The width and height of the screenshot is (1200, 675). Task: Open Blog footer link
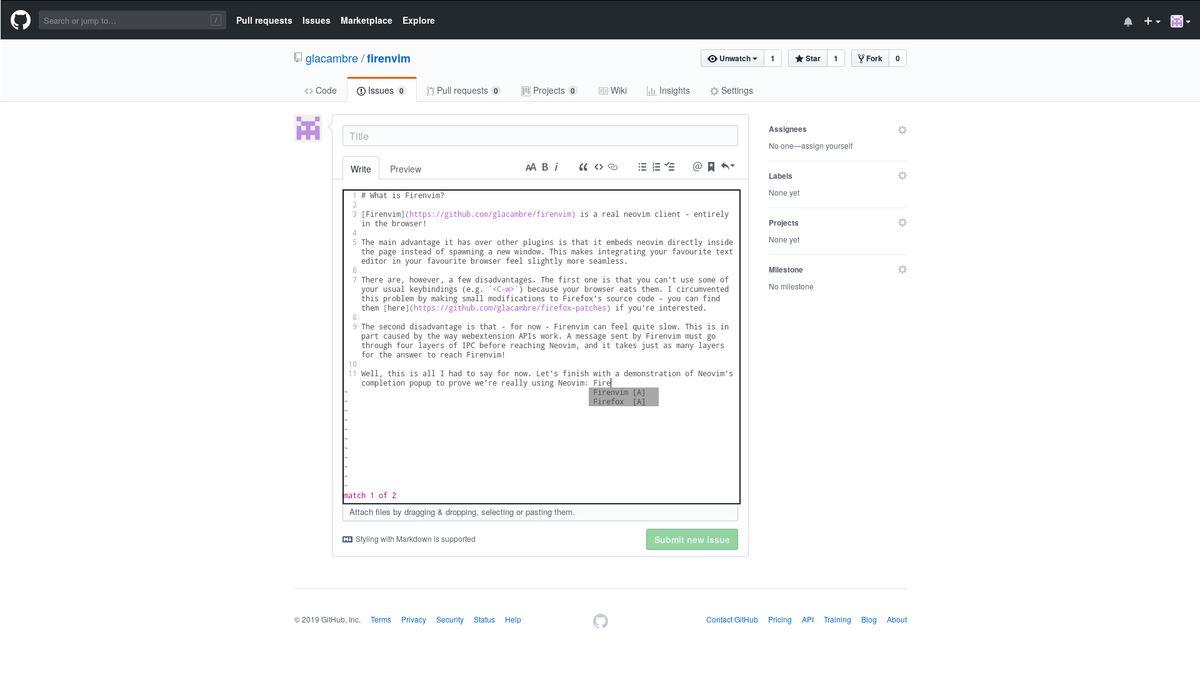[x=869, y=620]
